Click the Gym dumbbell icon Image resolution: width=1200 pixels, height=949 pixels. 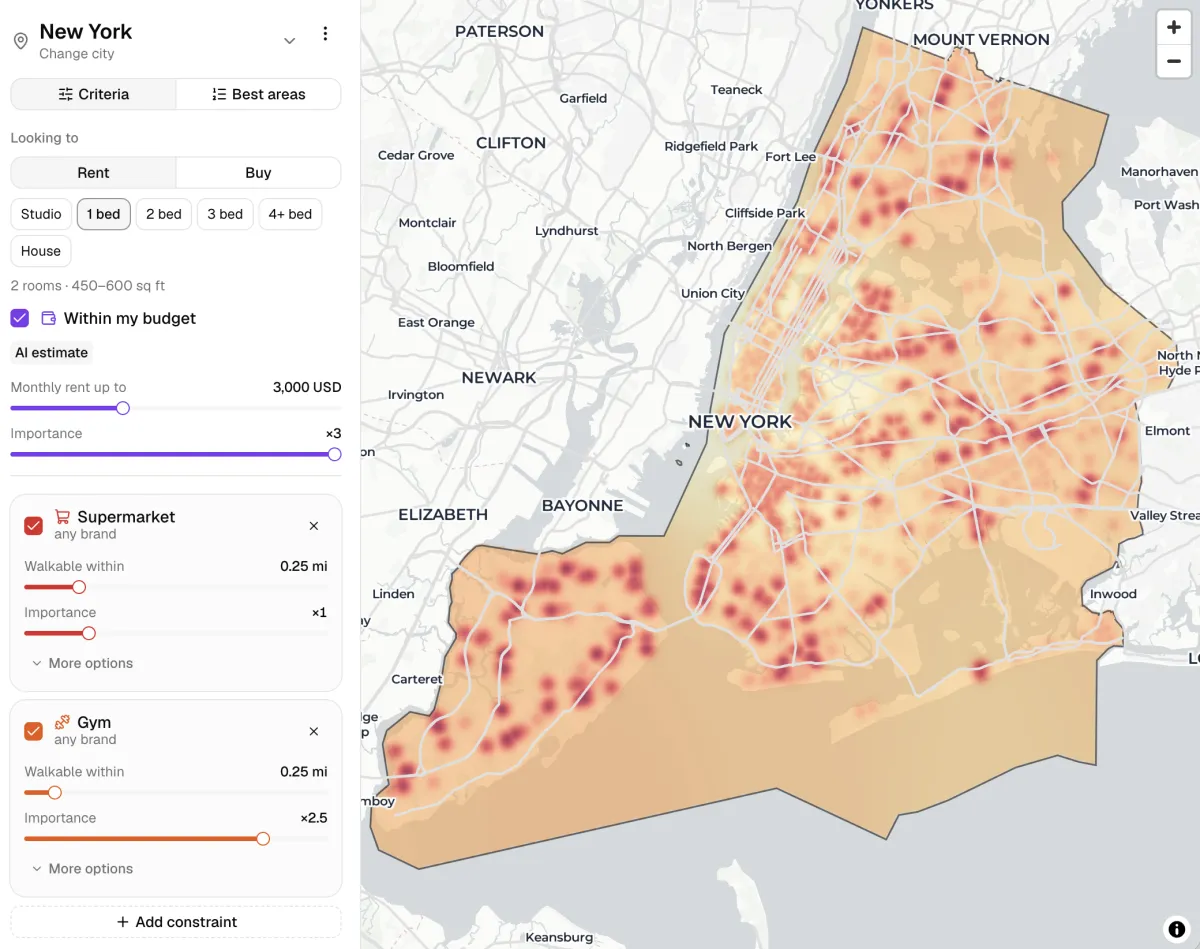(x=62, y=722)
